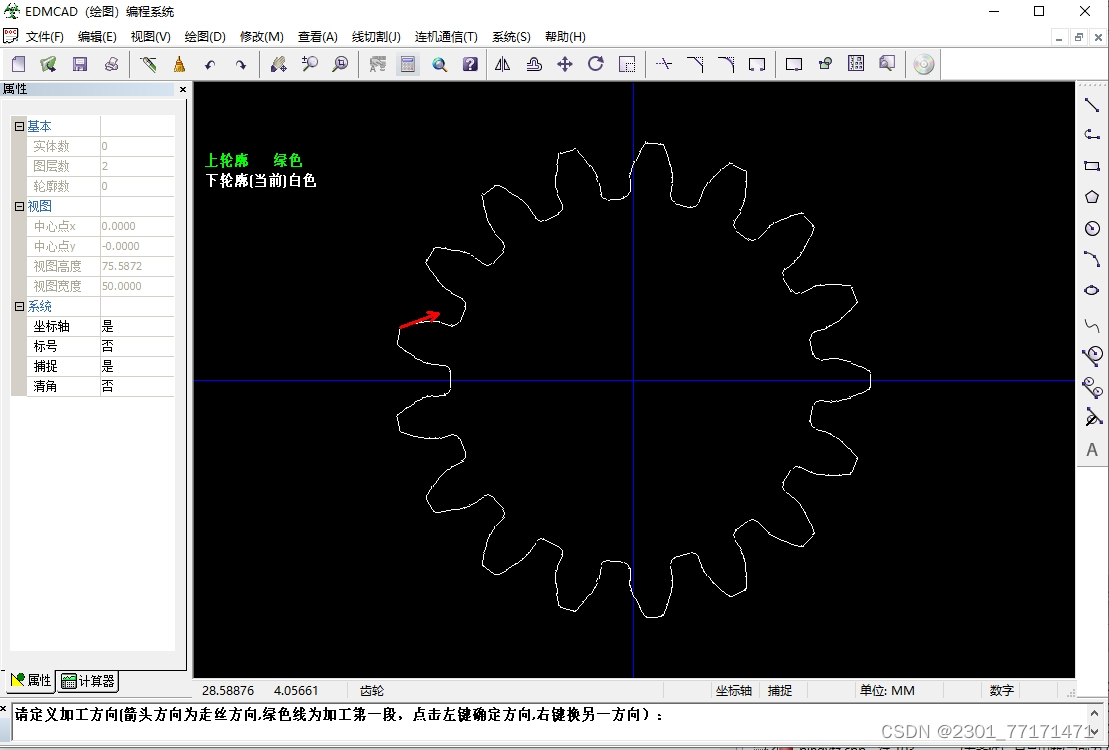Image resolution: width=1109 pixels, height=750 pixels.
Task: Open the 查看(A) menu
Action: [318, 37]
